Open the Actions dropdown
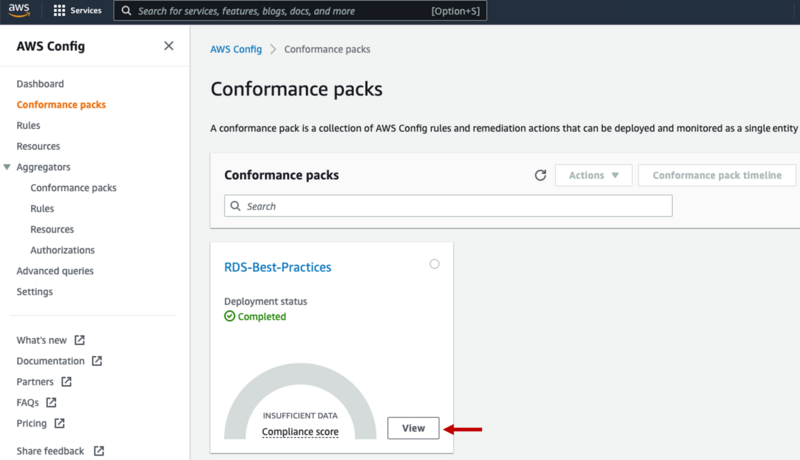The height and width of the screenshot is (460, 800). pos(593,175)
